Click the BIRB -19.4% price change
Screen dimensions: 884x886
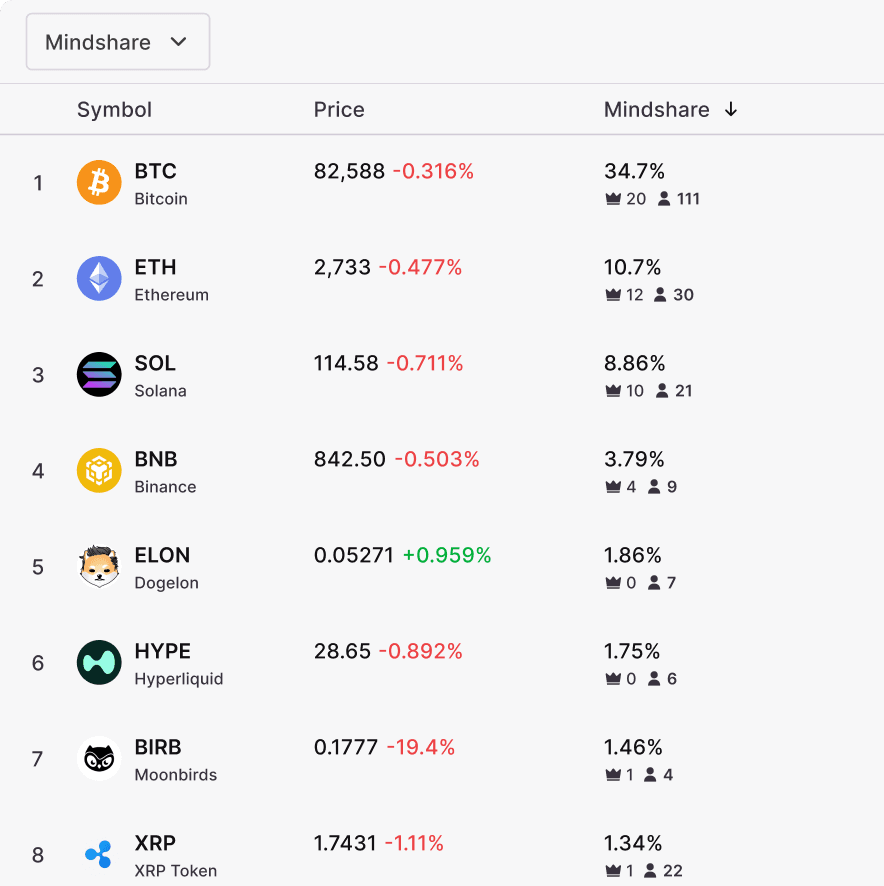[423, 747]
